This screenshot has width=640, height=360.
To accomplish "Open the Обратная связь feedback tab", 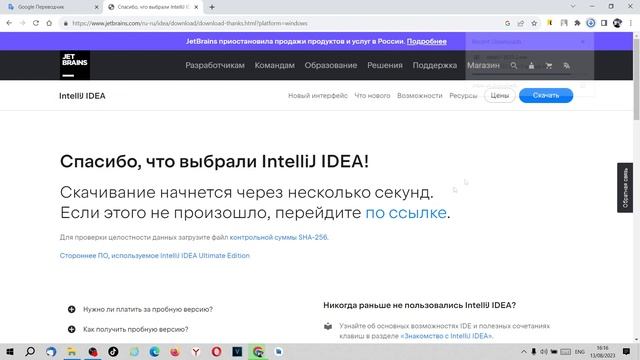I will [625, 188].
